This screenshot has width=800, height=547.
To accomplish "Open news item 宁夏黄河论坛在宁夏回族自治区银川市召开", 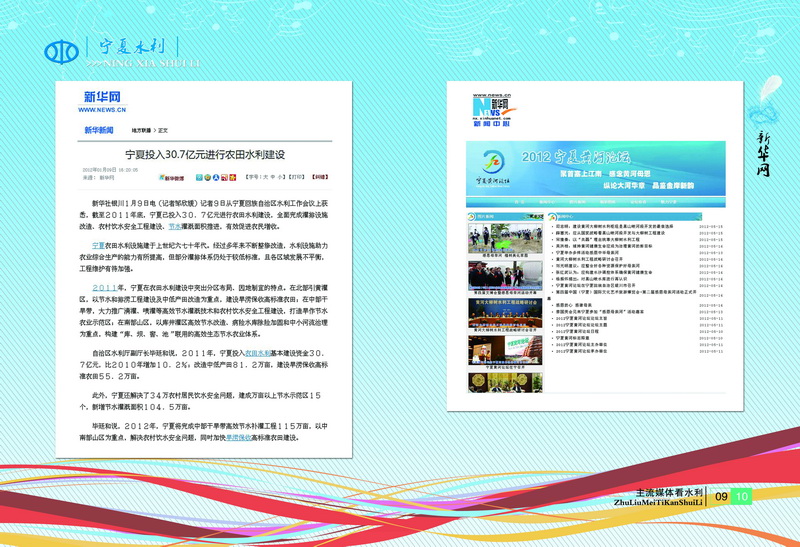I will click(x=595, y=286).
